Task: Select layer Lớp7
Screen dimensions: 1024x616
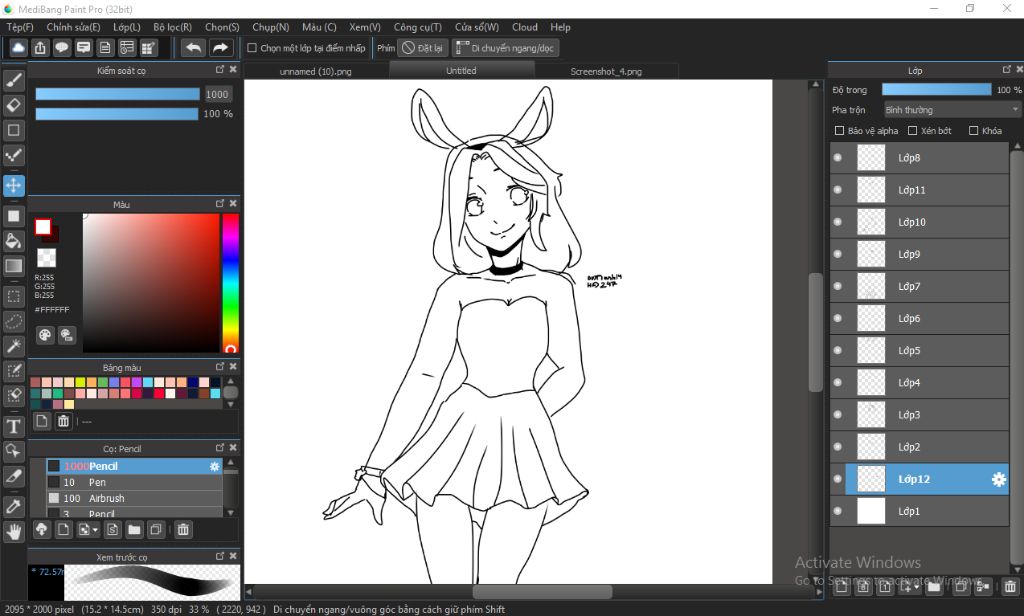Action: (920, 286)
